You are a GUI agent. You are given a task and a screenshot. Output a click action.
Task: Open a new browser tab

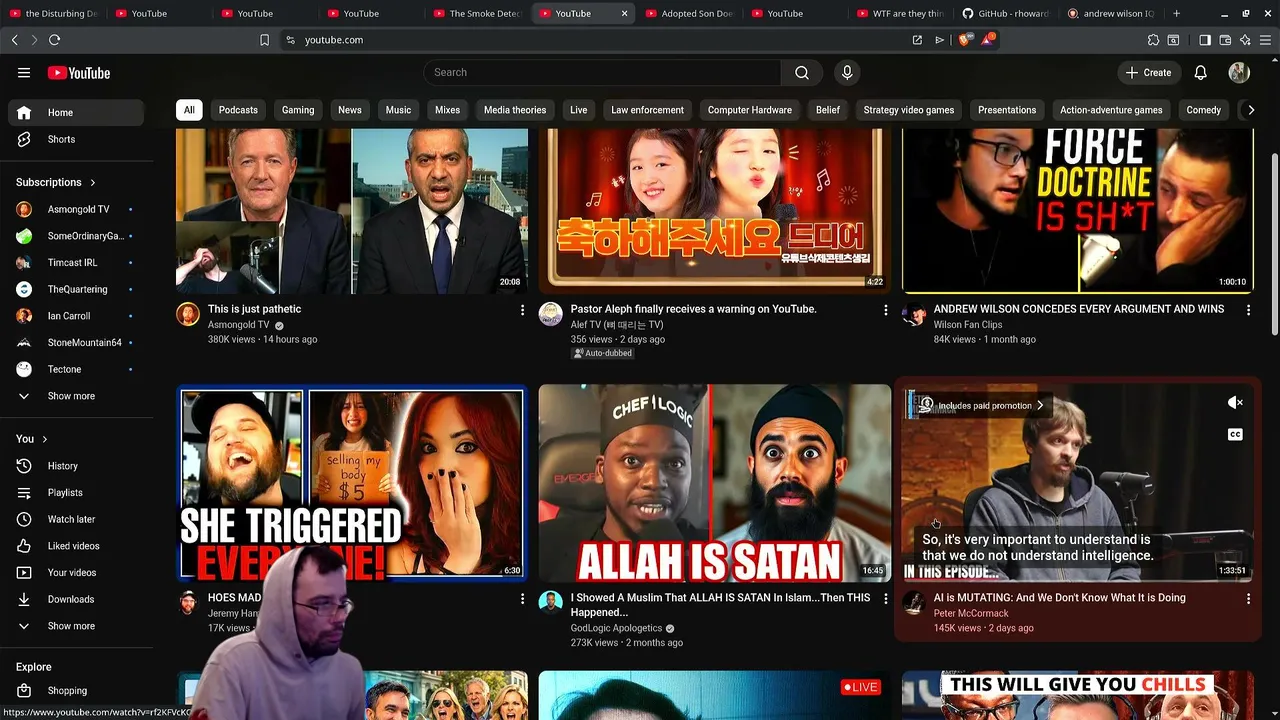(1176, 13)
